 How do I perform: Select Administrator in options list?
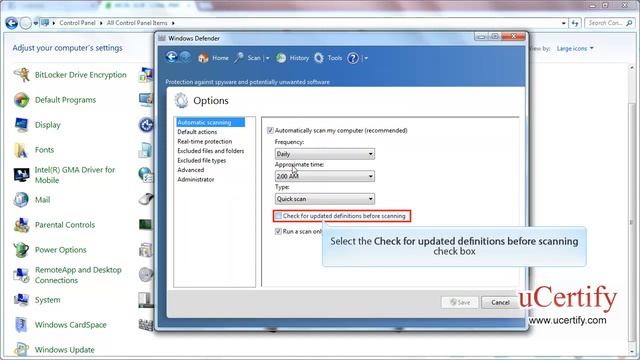[196, 179]
